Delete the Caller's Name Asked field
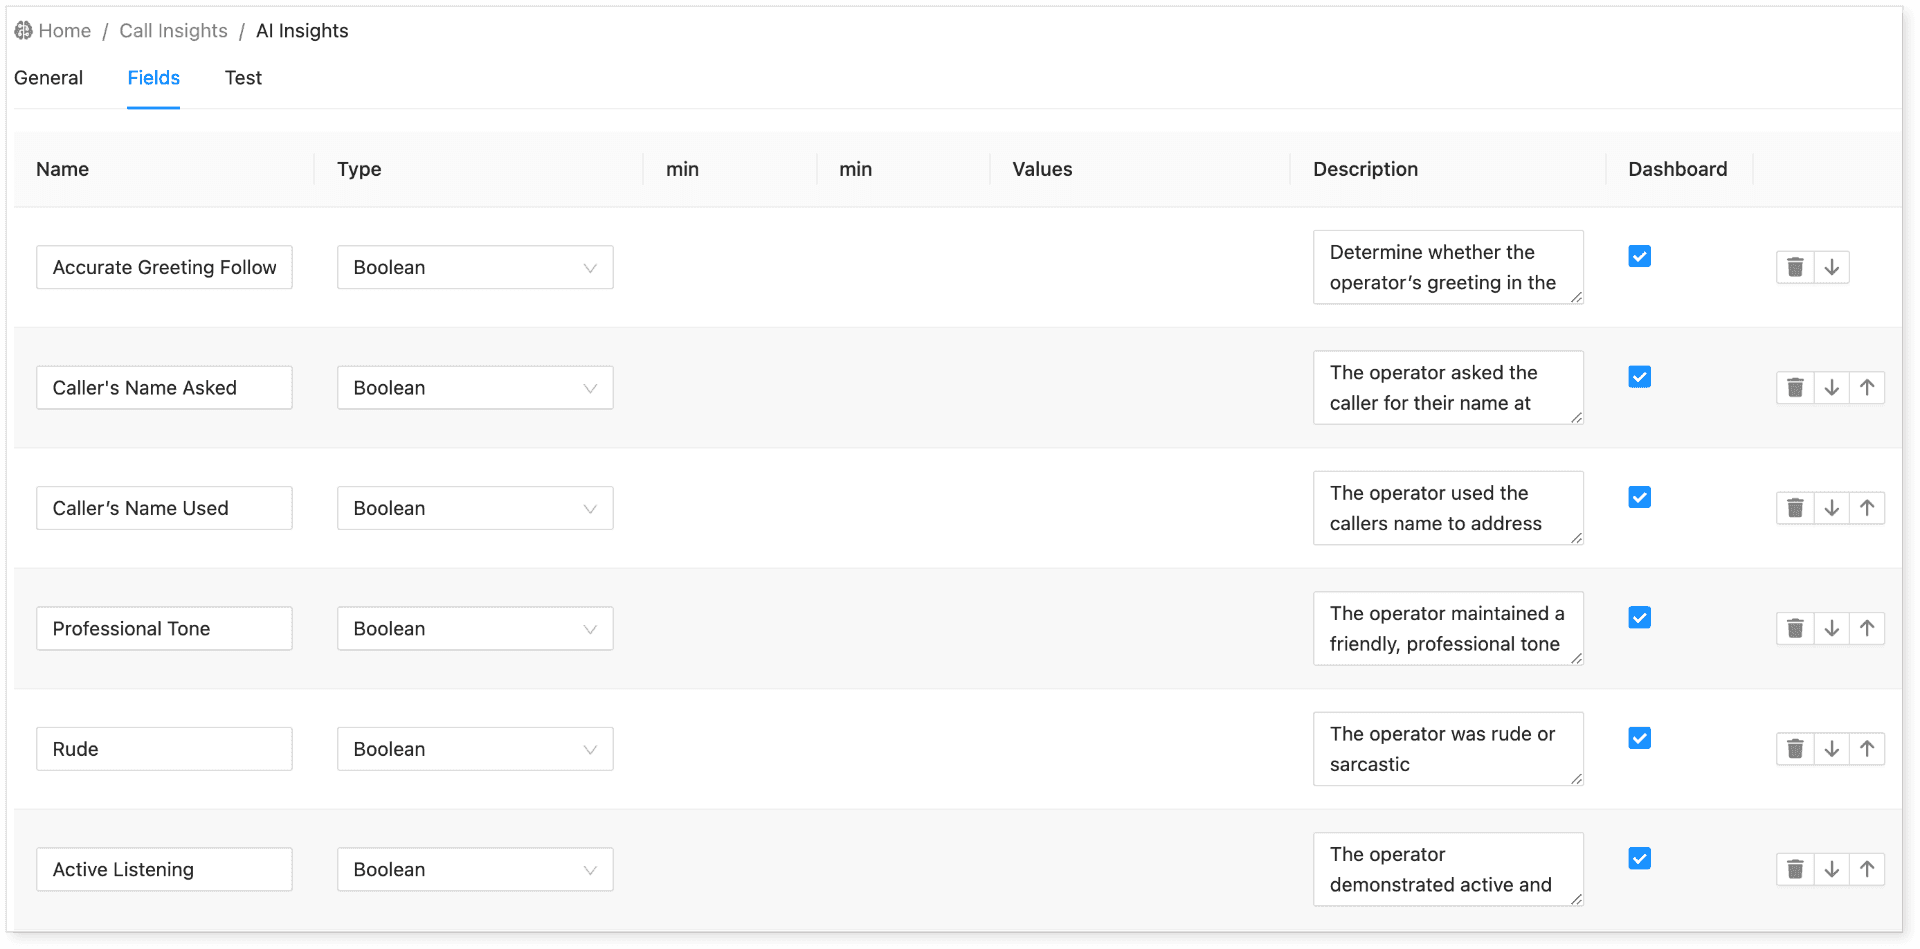The image size is (1920, 949). tap(1795, 388)
